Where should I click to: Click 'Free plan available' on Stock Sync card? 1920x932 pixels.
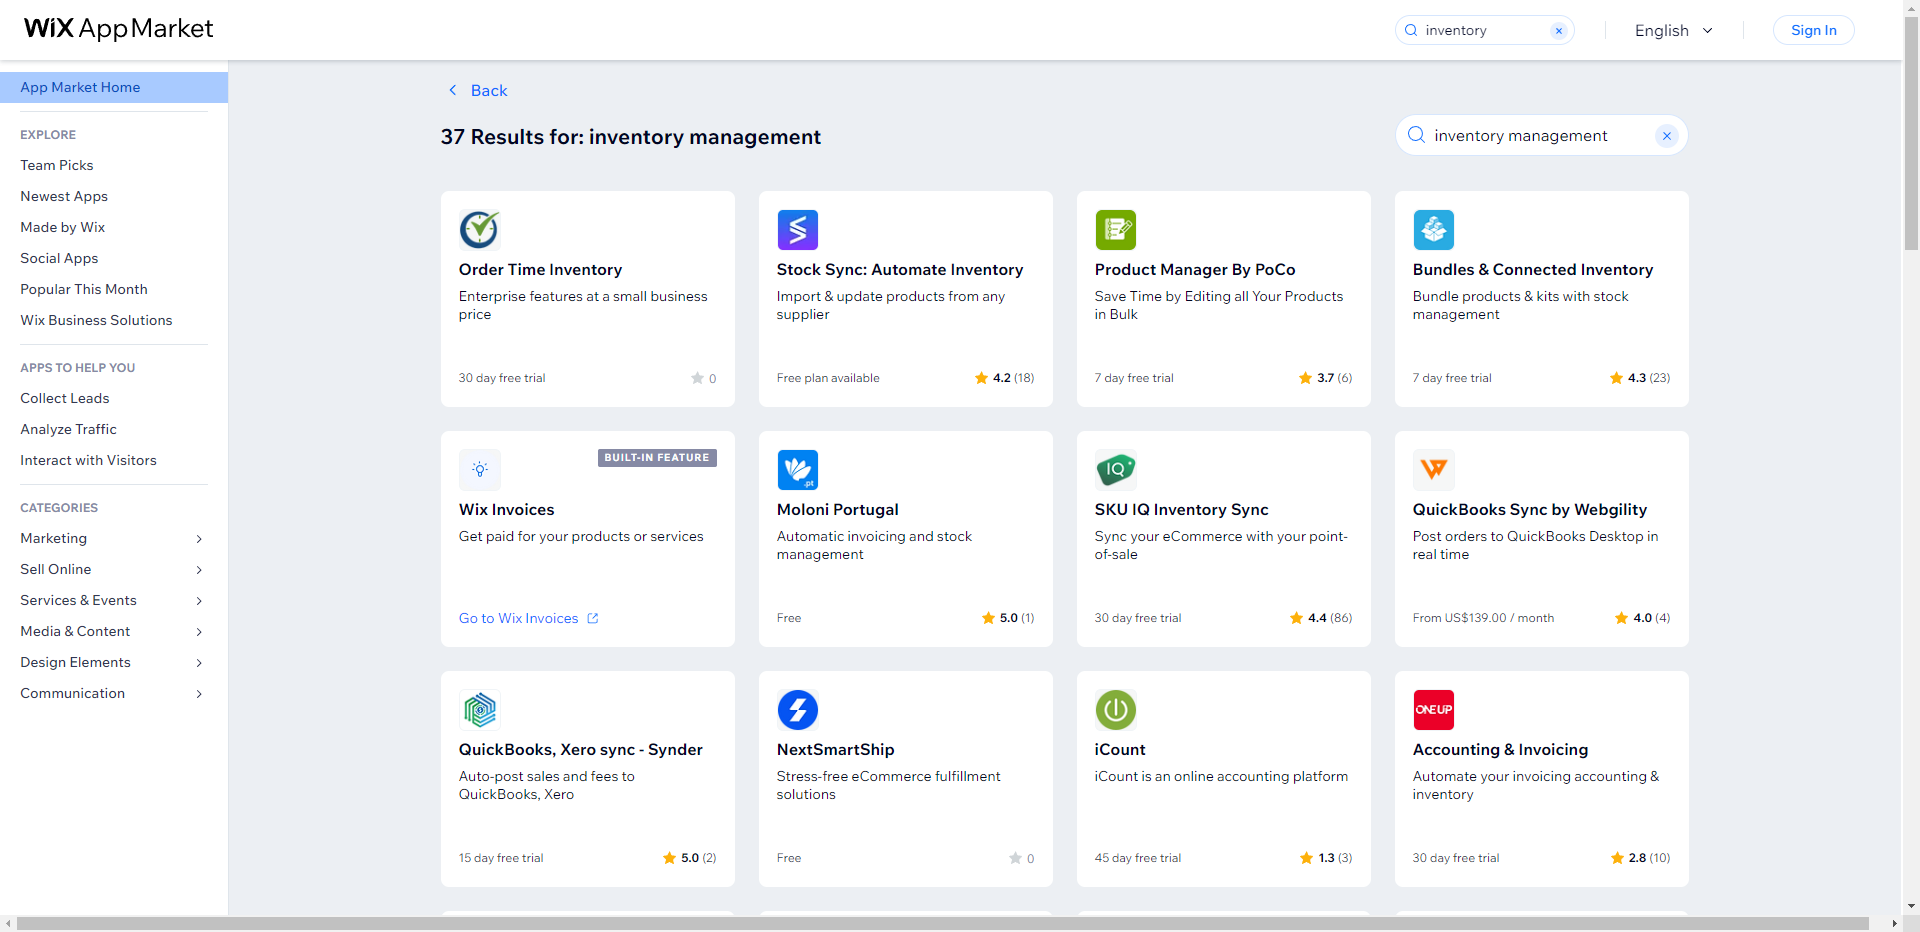click(828, 378)
